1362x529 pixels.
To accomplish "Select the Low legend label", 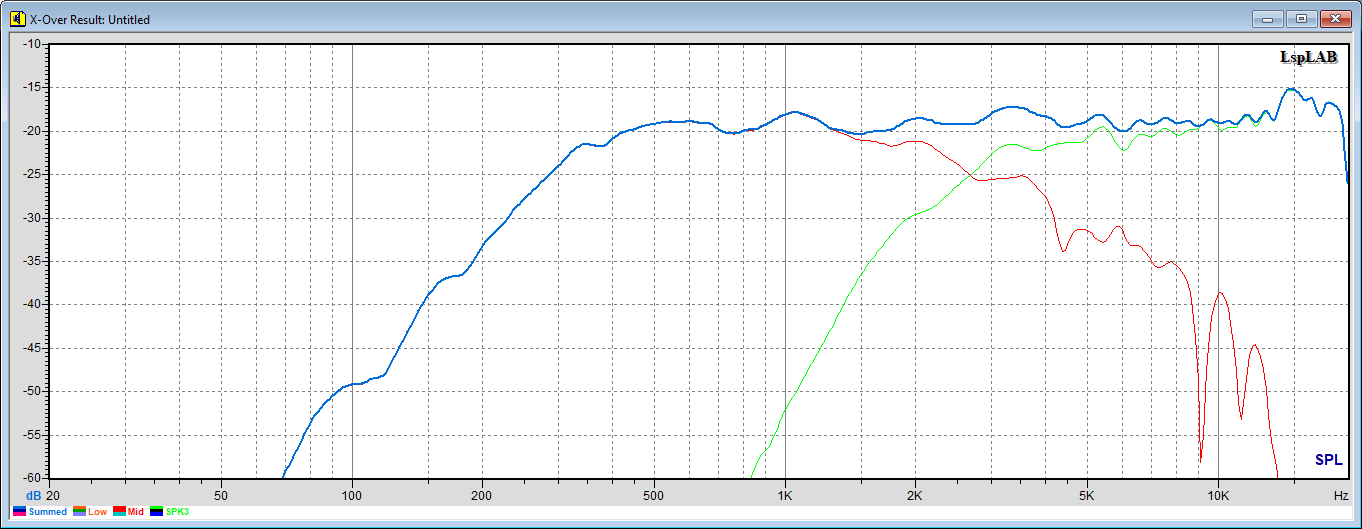I will coord(97,512).
